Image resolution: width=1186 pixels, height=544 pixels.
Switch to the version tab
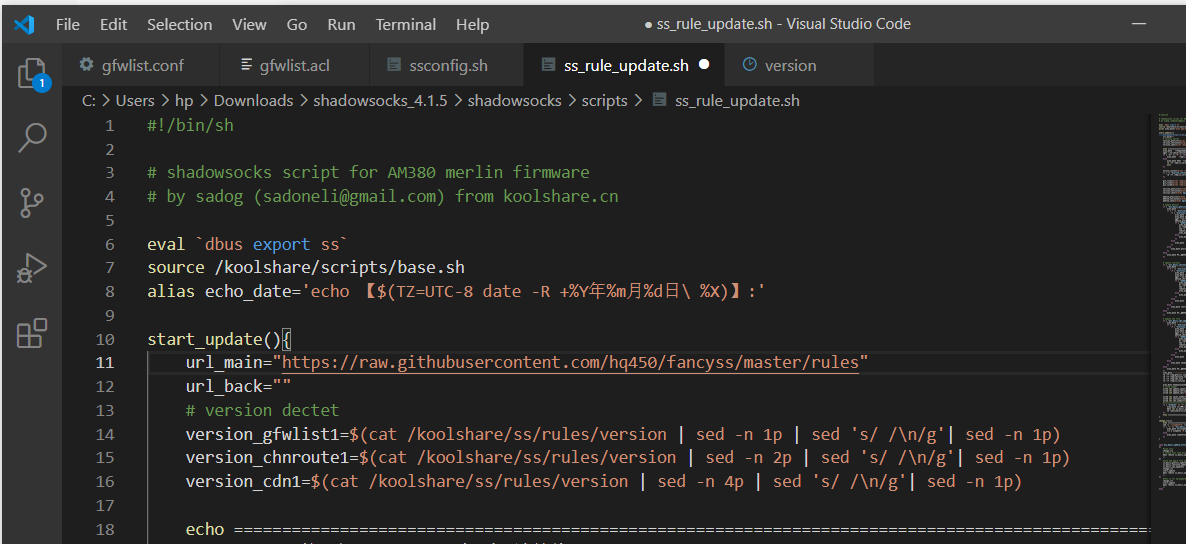(799, 65)
